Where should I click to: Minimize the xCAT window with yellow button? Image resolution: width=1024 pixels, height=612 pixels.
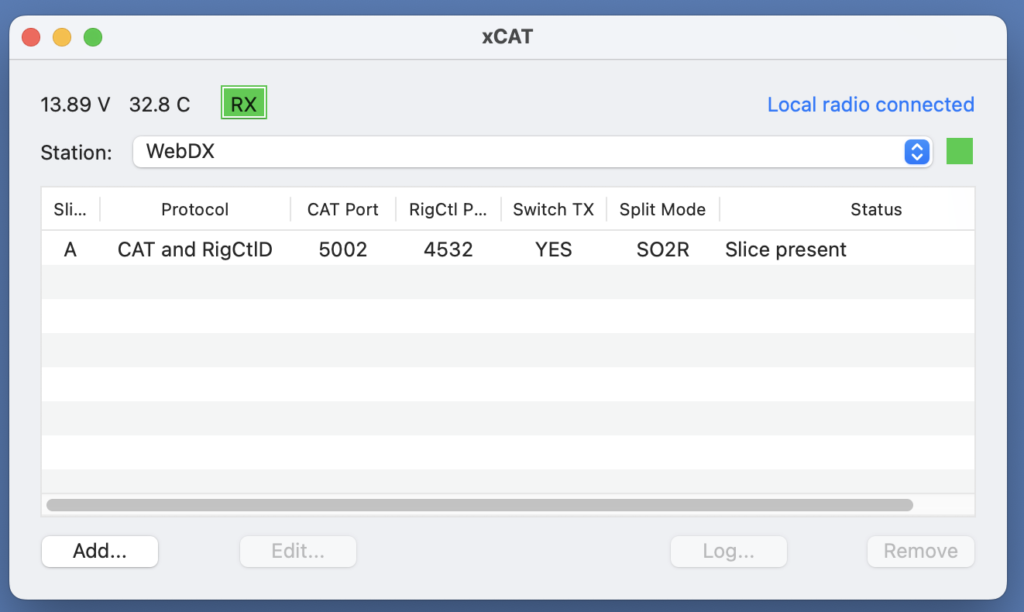(x=62, y=37)
